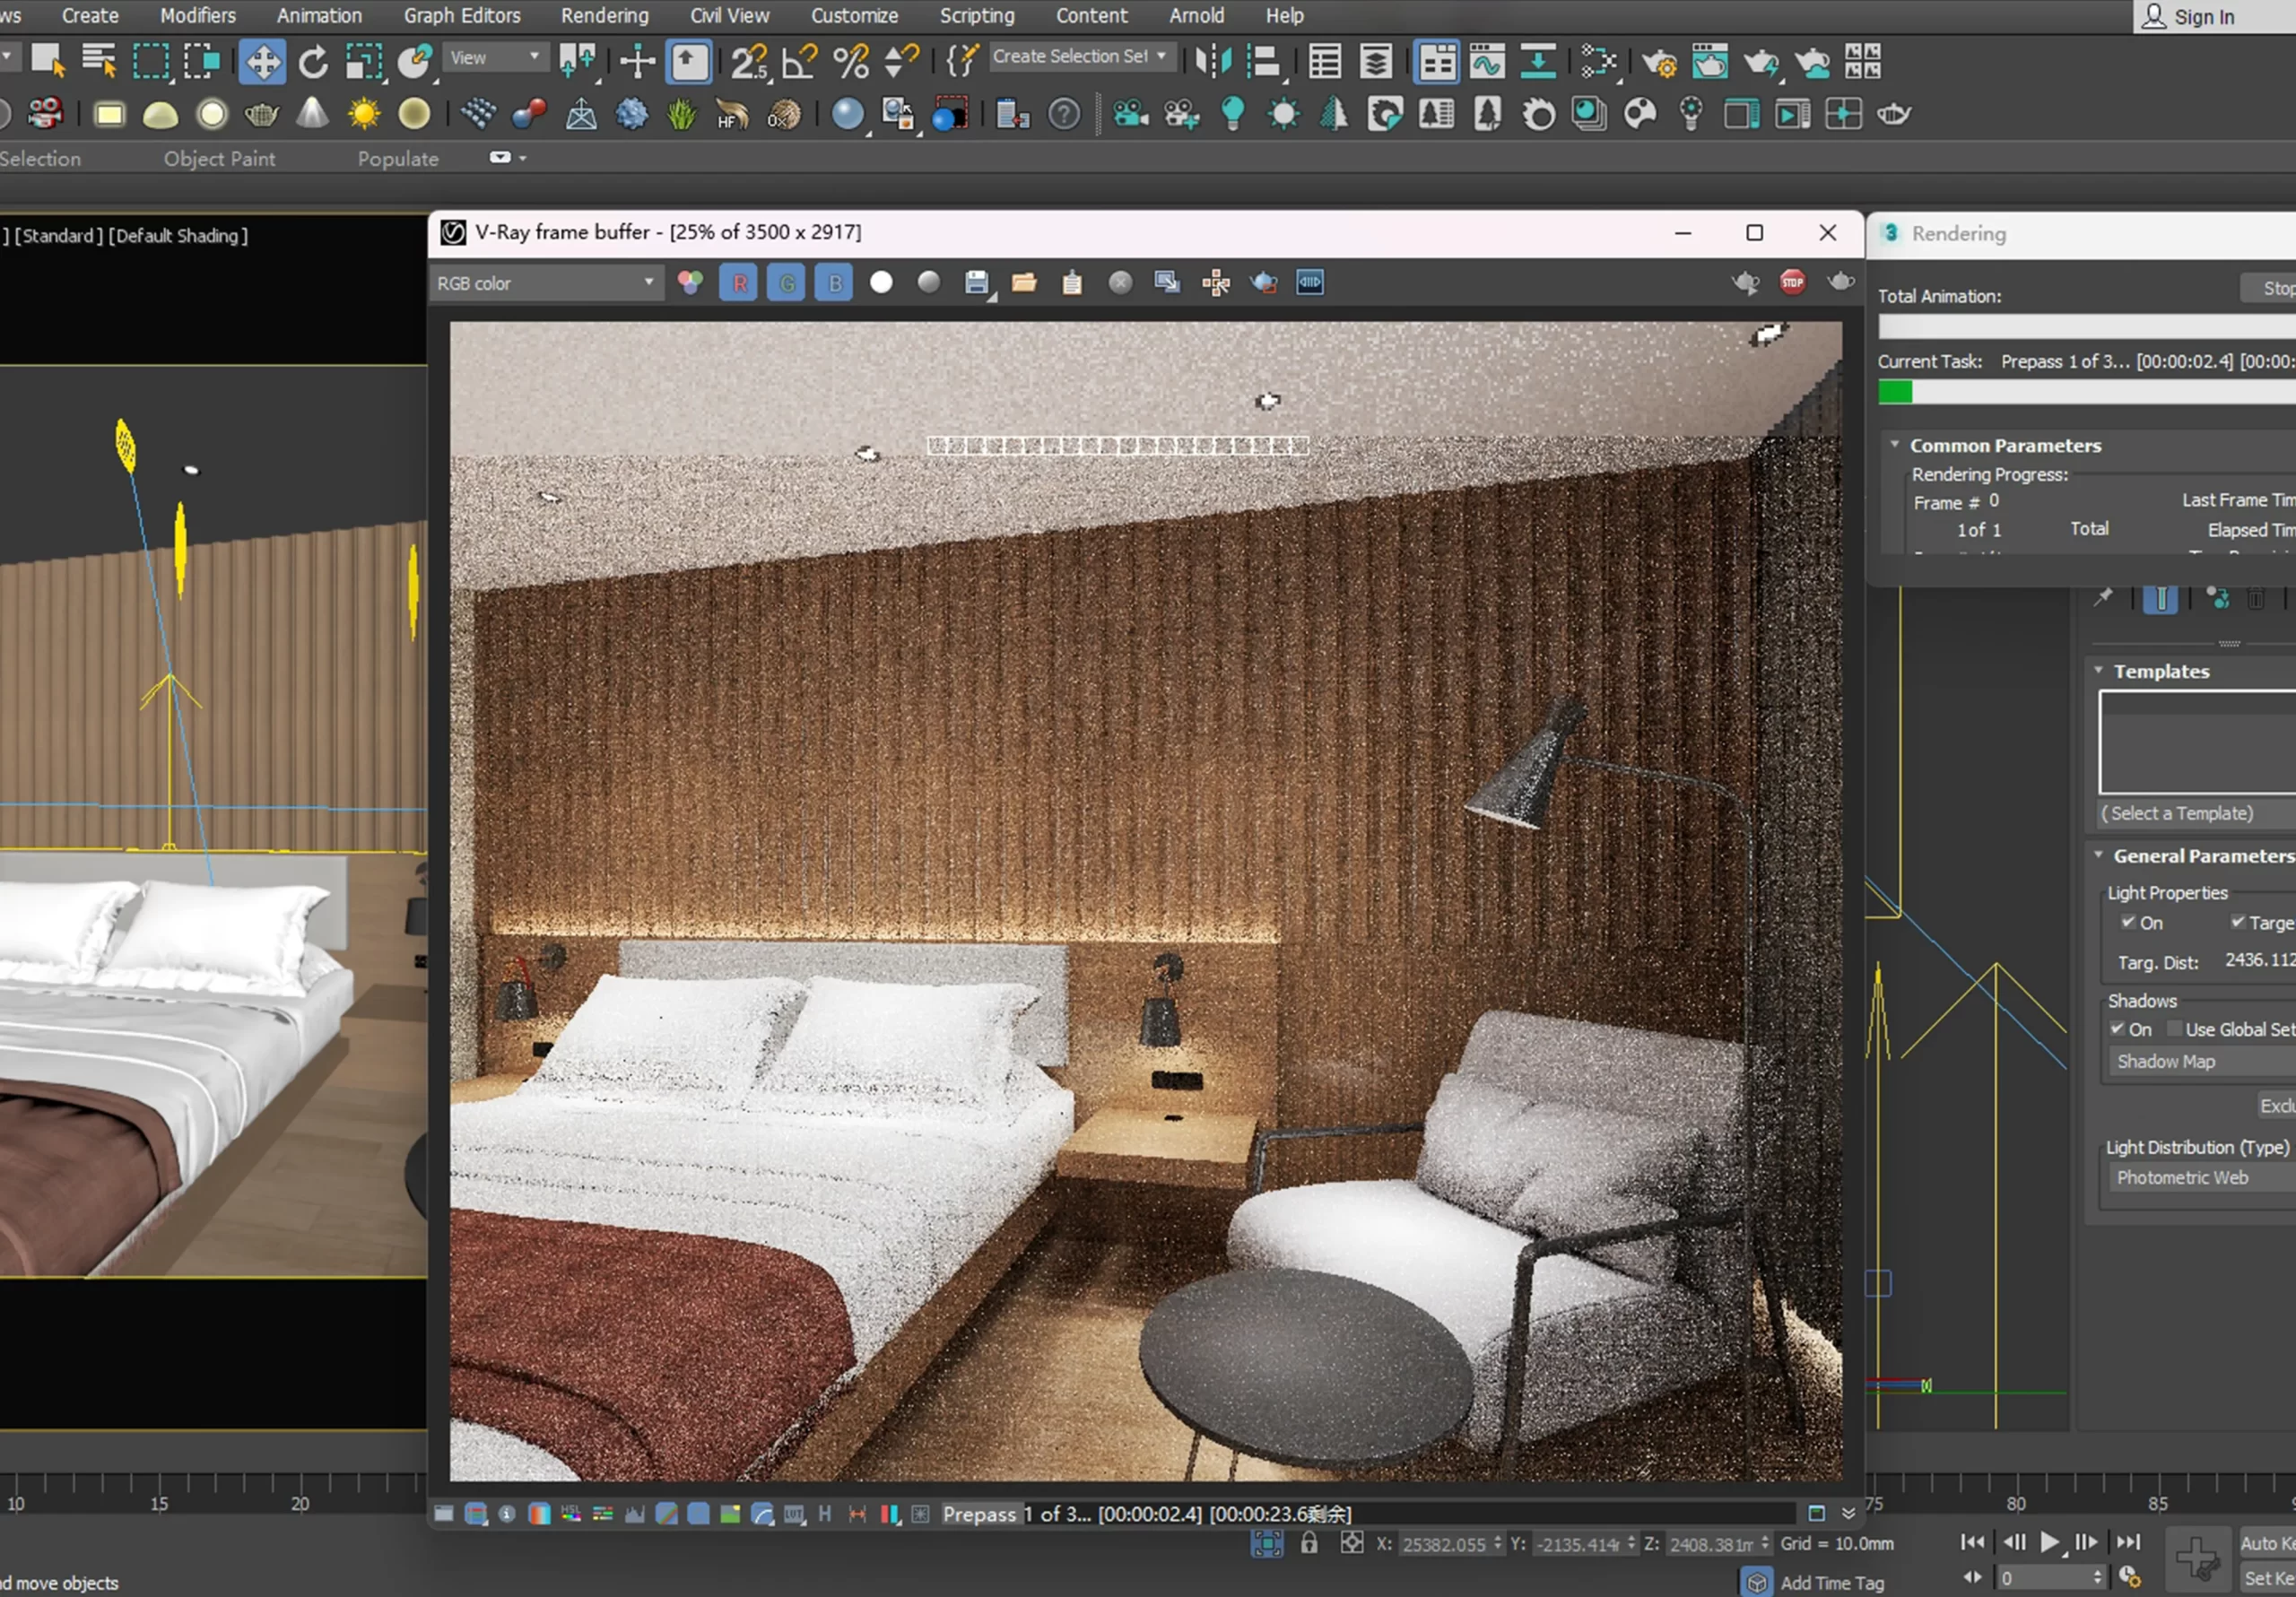Click the Select Object arrow tool
The image size is (2296, 1597).
[47, 62]
